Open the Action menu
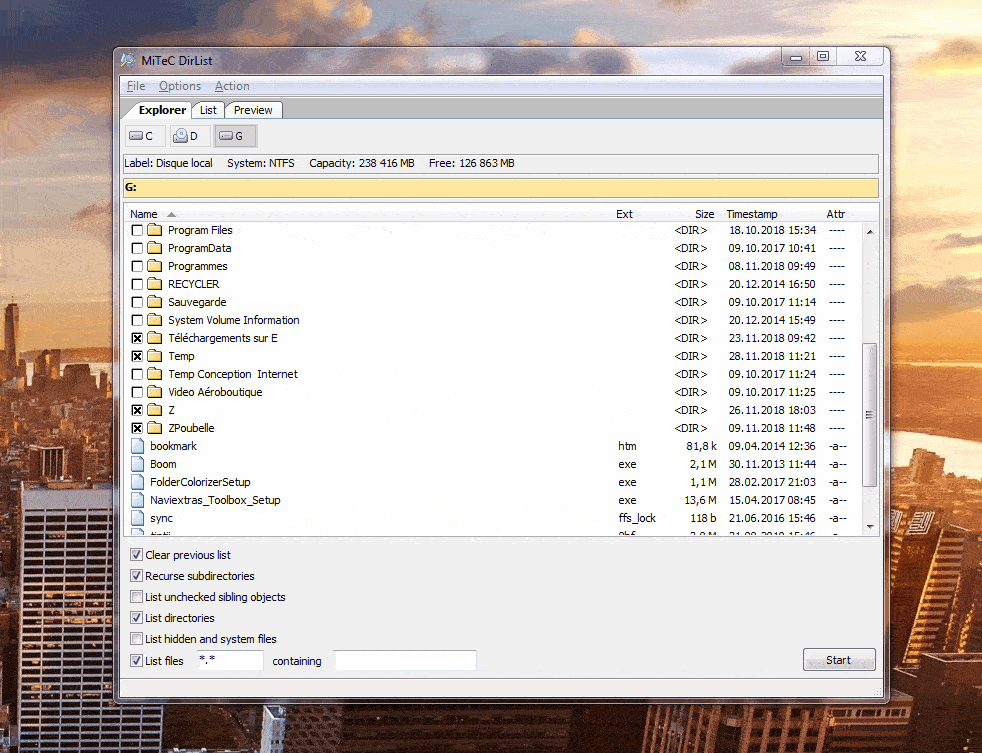Image resolution: width=982 pixels, height=753 pixels. 232,86
